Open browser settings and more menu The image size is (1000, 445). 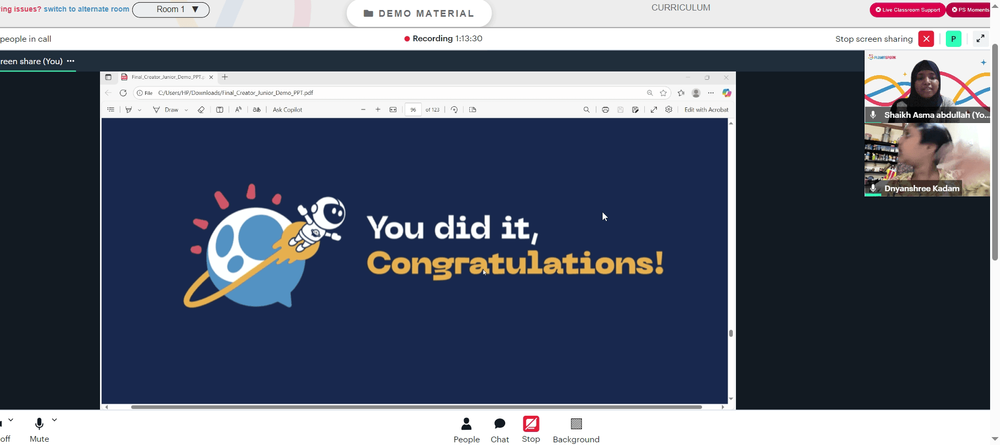coord(711,93)
